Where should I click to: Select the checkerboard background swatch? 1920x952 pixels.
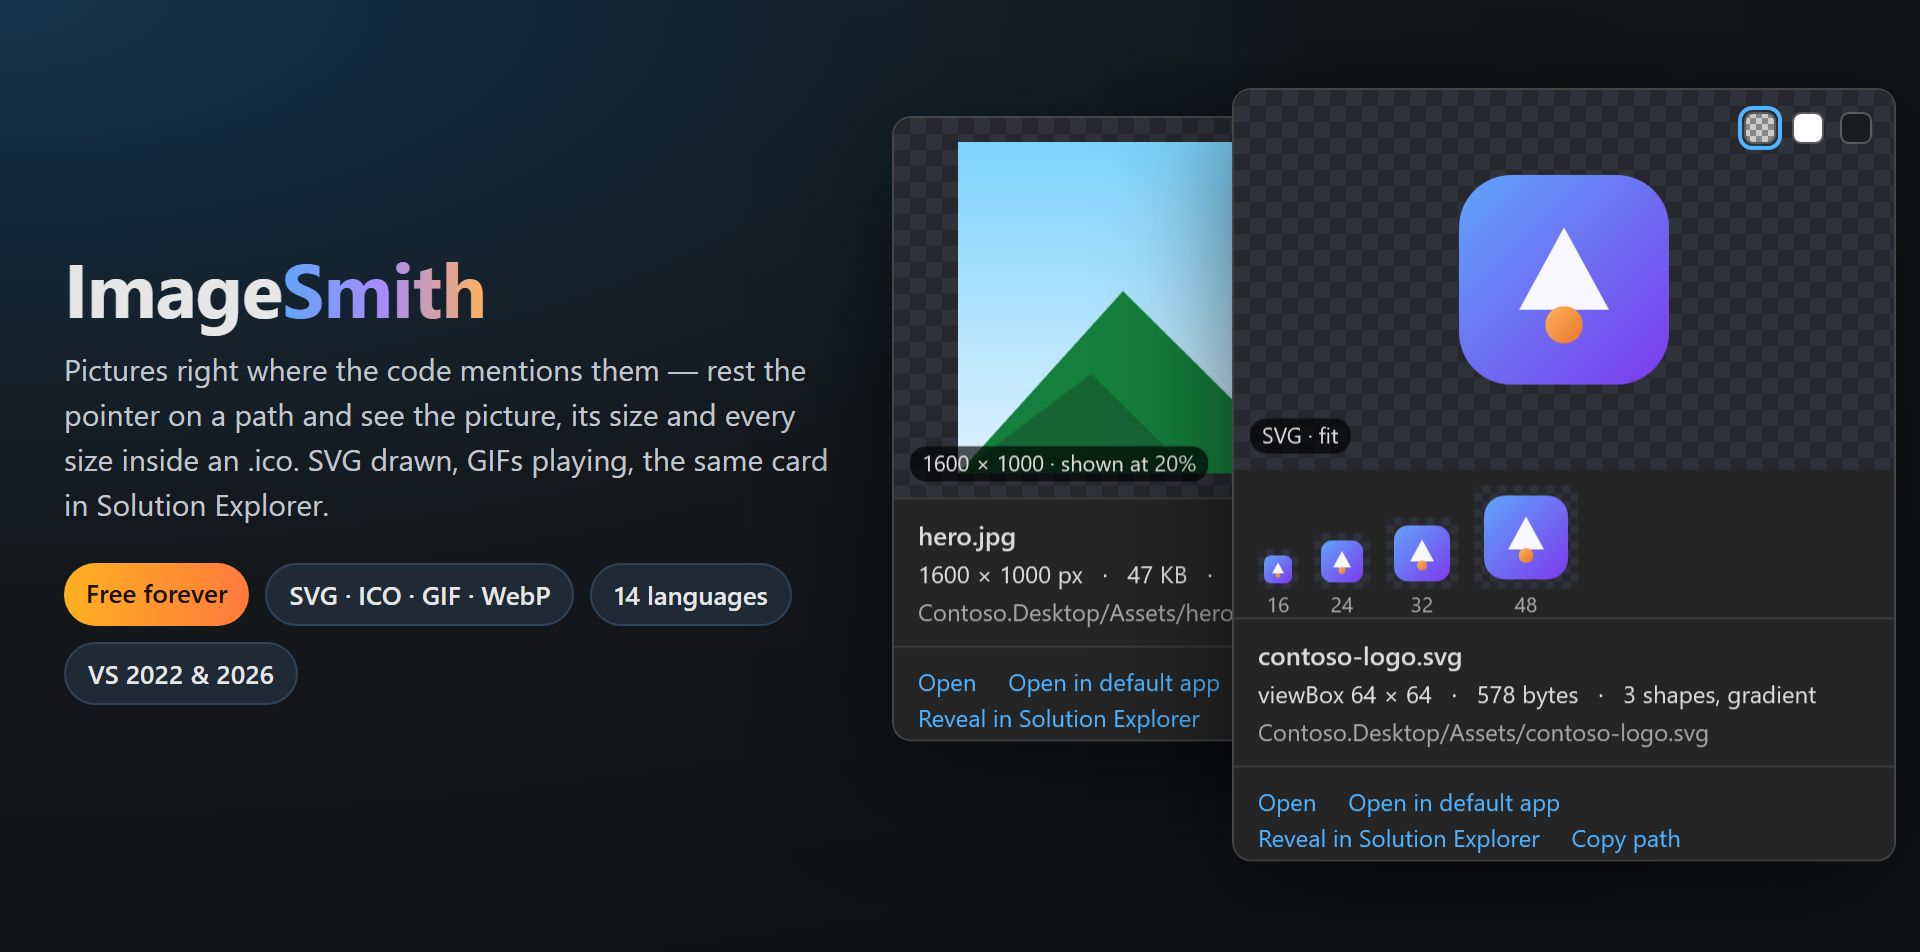(1760, 128)
